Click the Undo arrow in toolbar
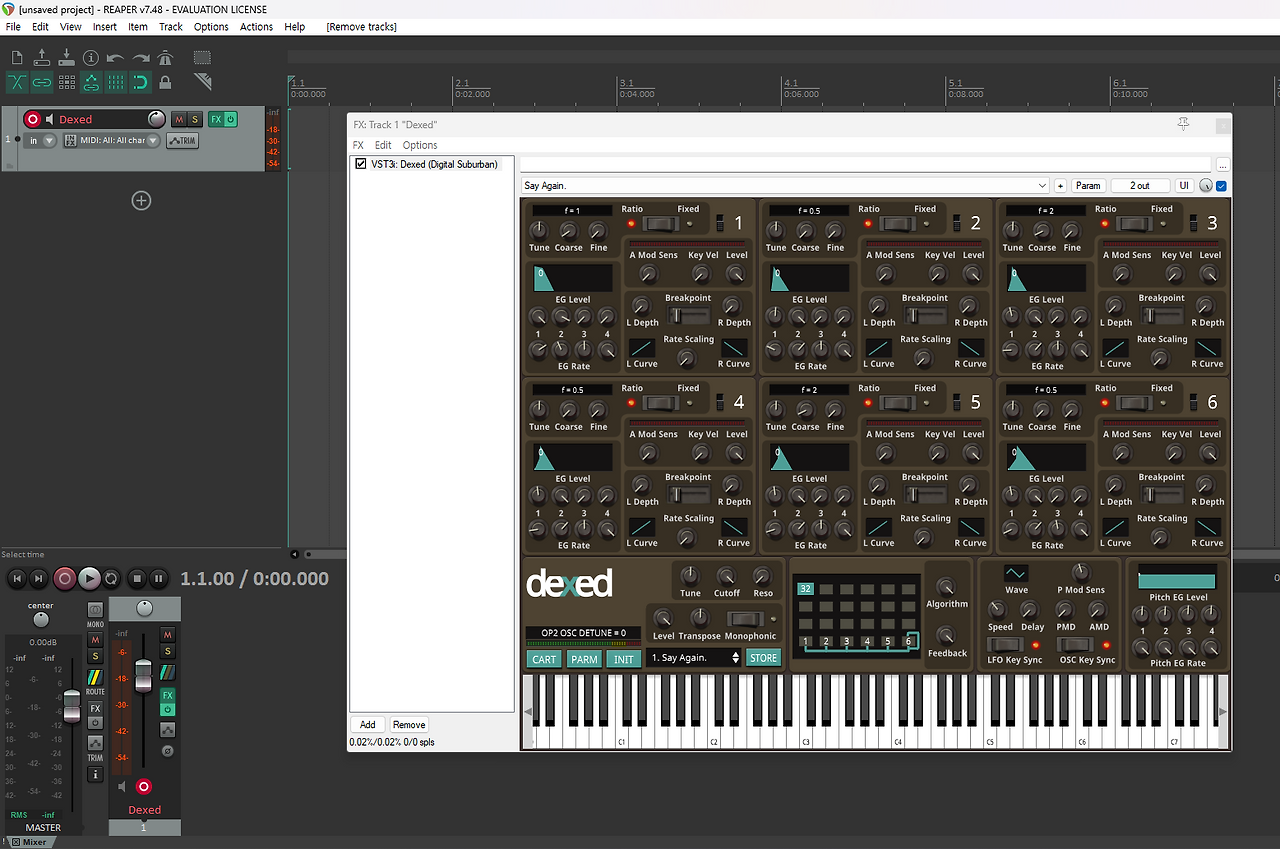 click(x=116, y=58)
